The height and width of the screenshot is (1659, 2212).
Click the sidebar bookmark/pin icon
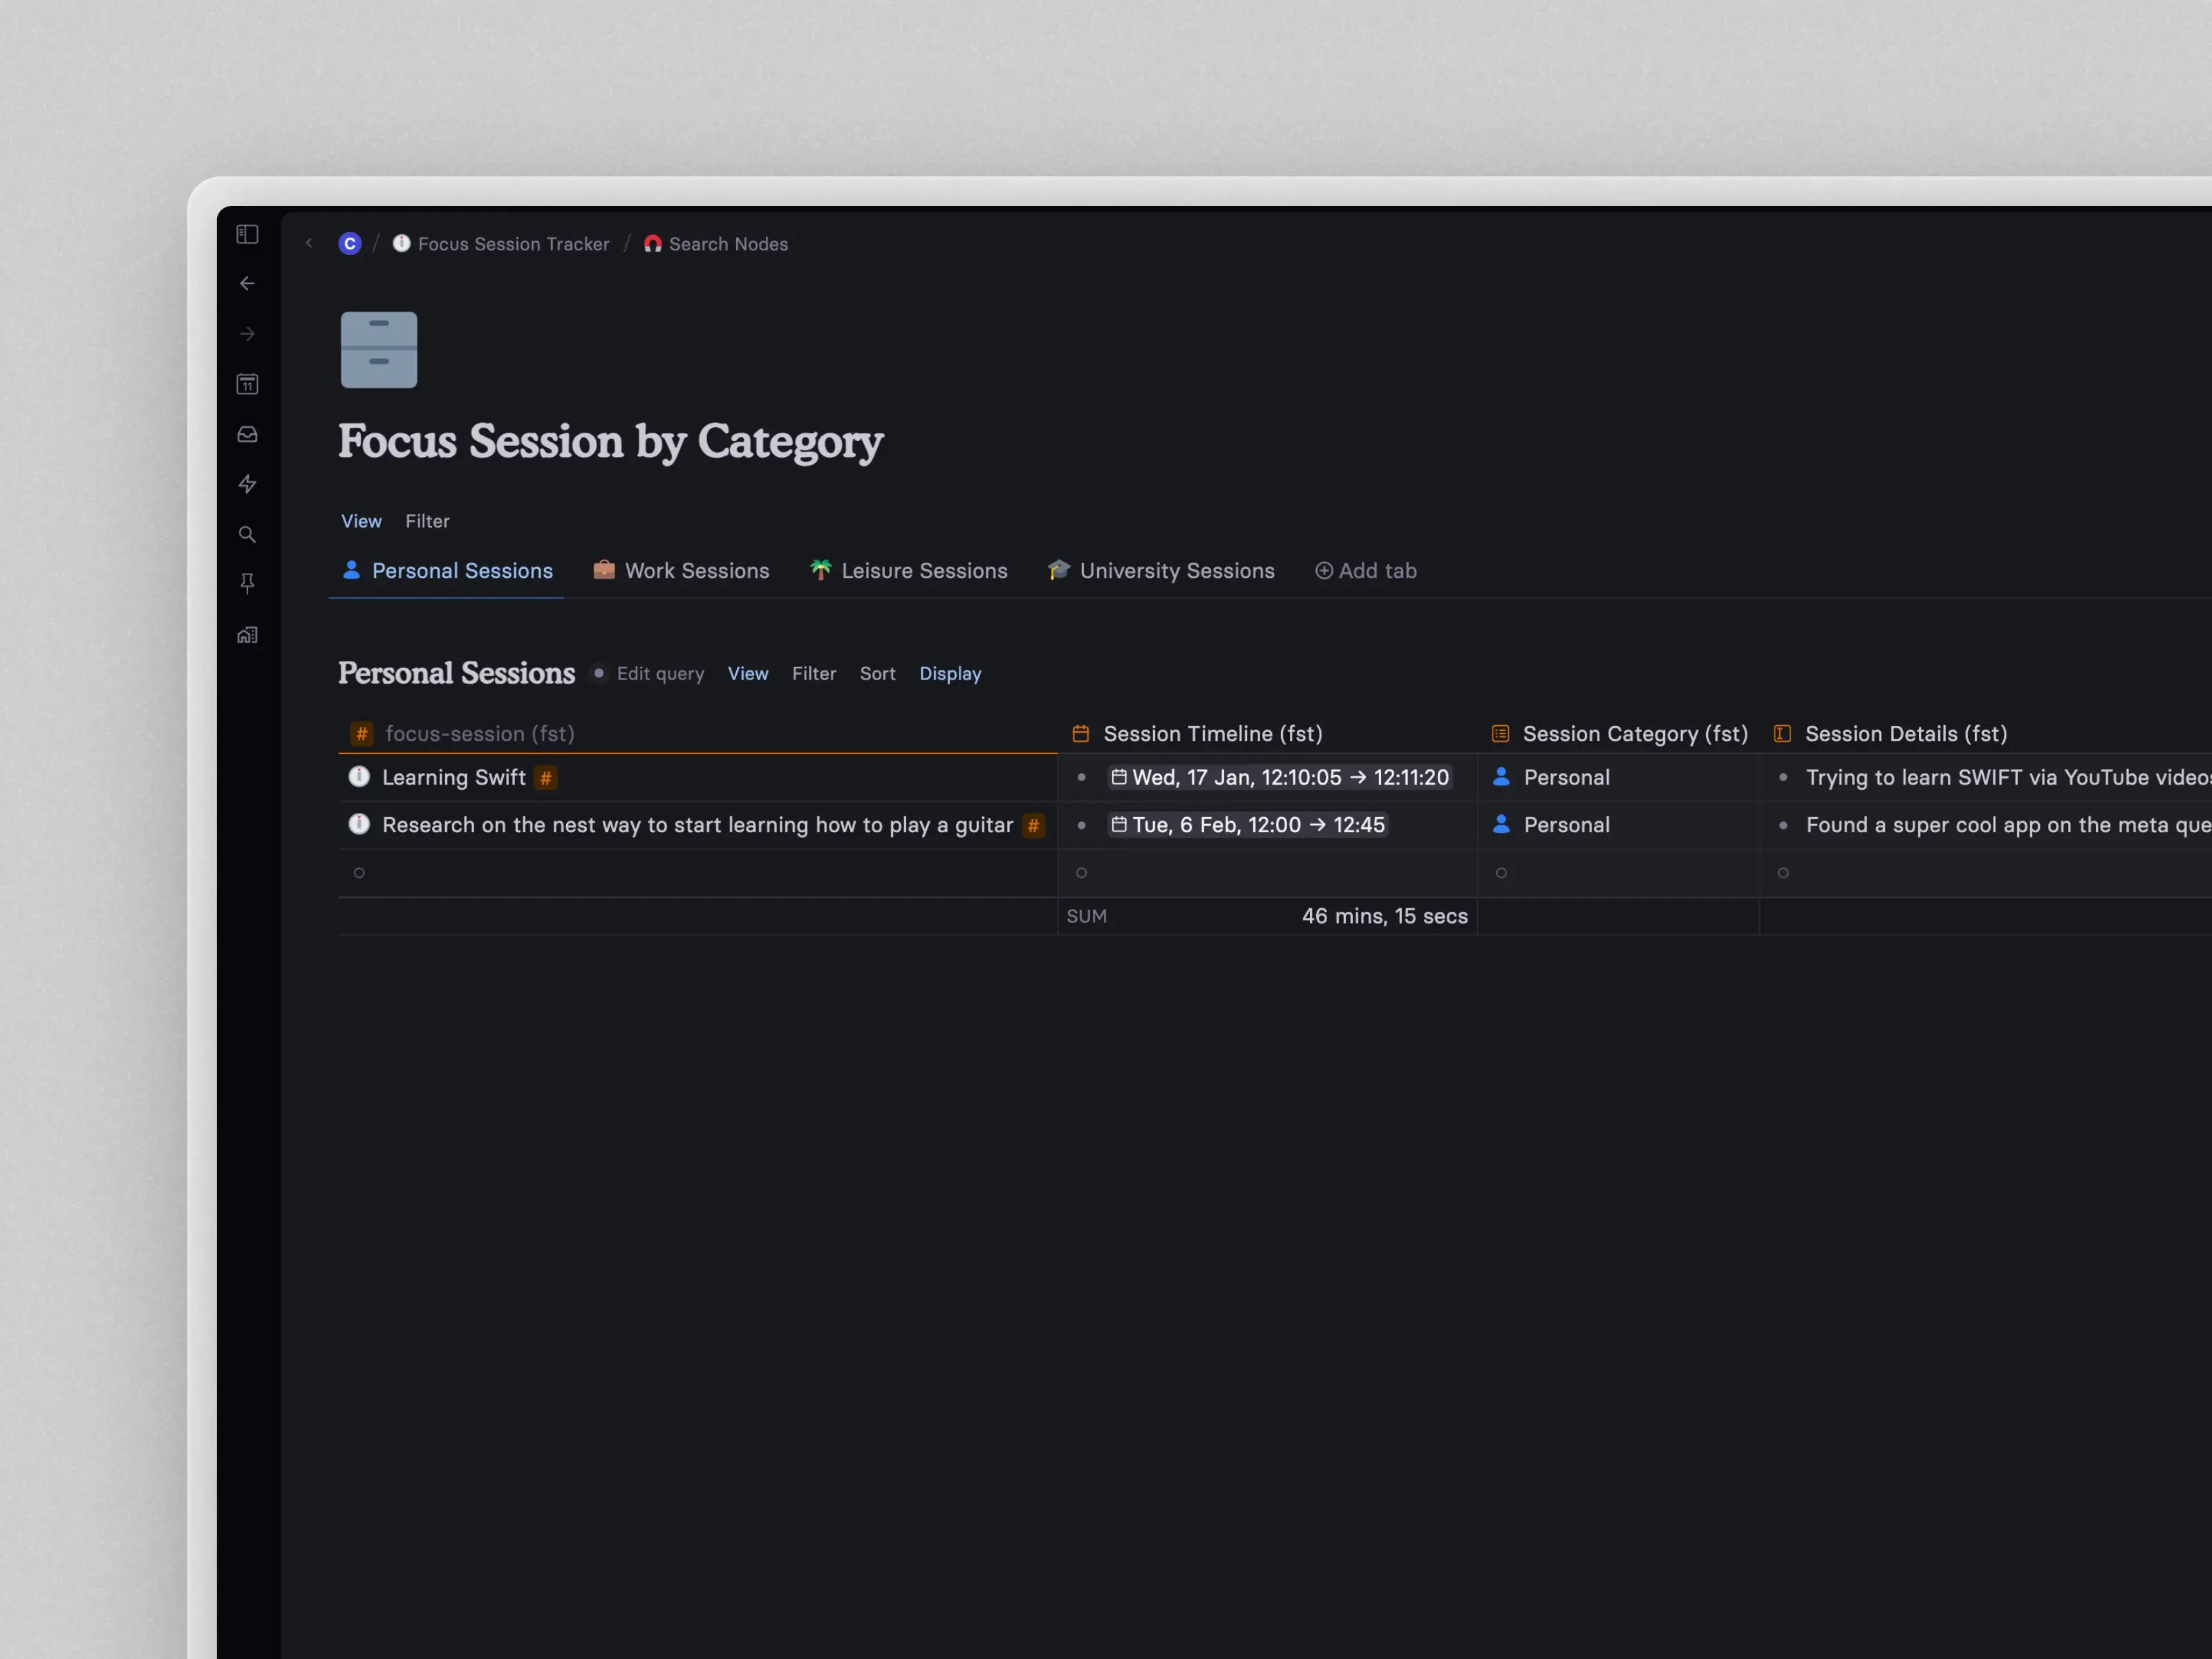249,584
